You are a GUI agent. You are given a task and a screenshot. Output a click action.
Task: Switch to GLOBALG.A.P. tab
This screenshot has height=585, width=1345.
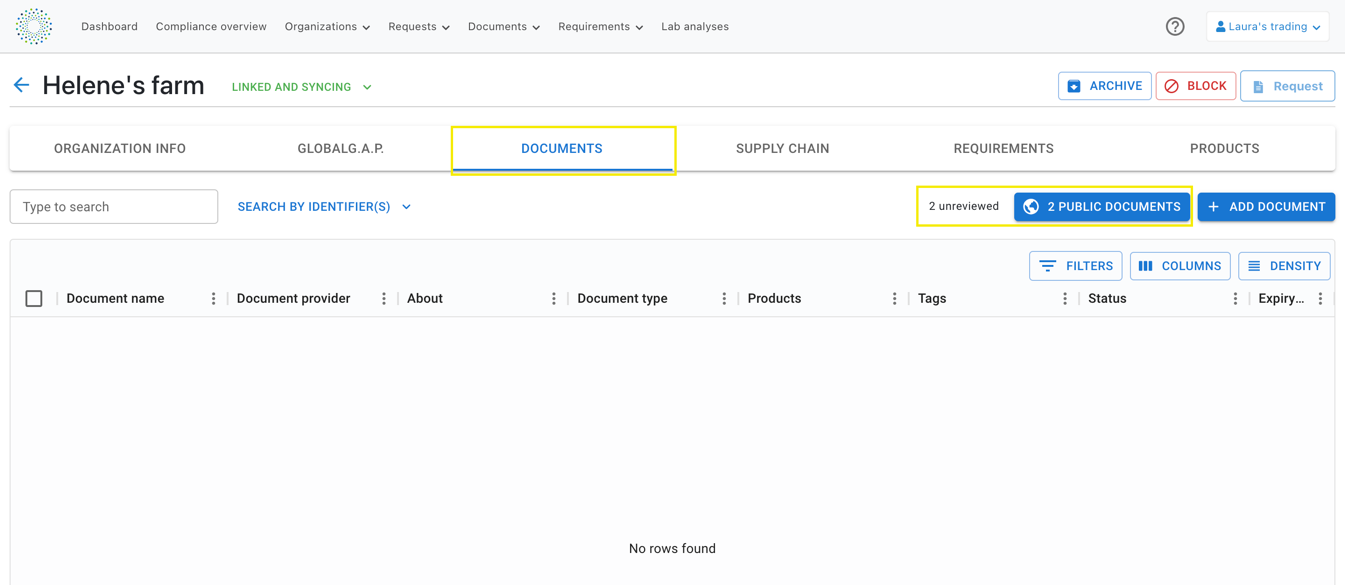coord(341,149)
